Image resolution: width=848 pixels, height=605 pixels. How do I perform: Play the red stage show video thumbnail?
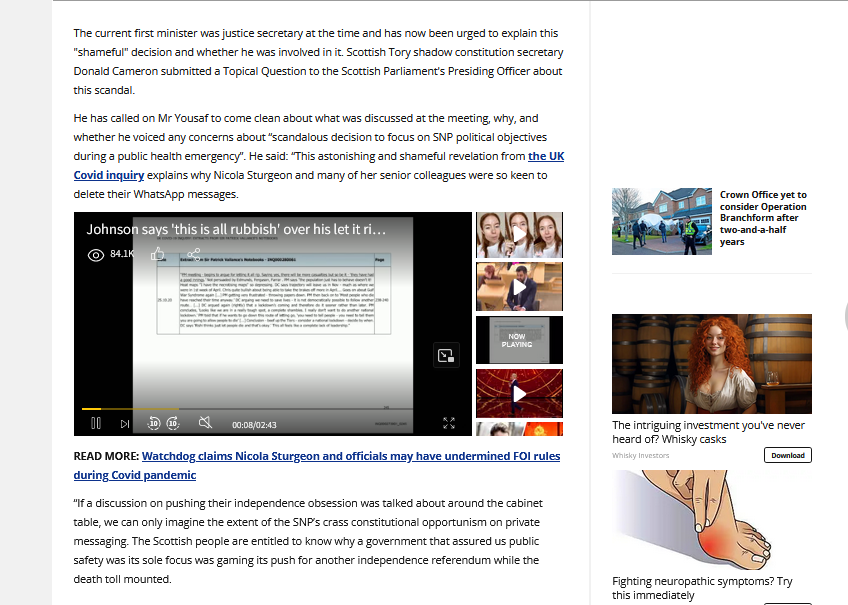(x=519, y=394)
